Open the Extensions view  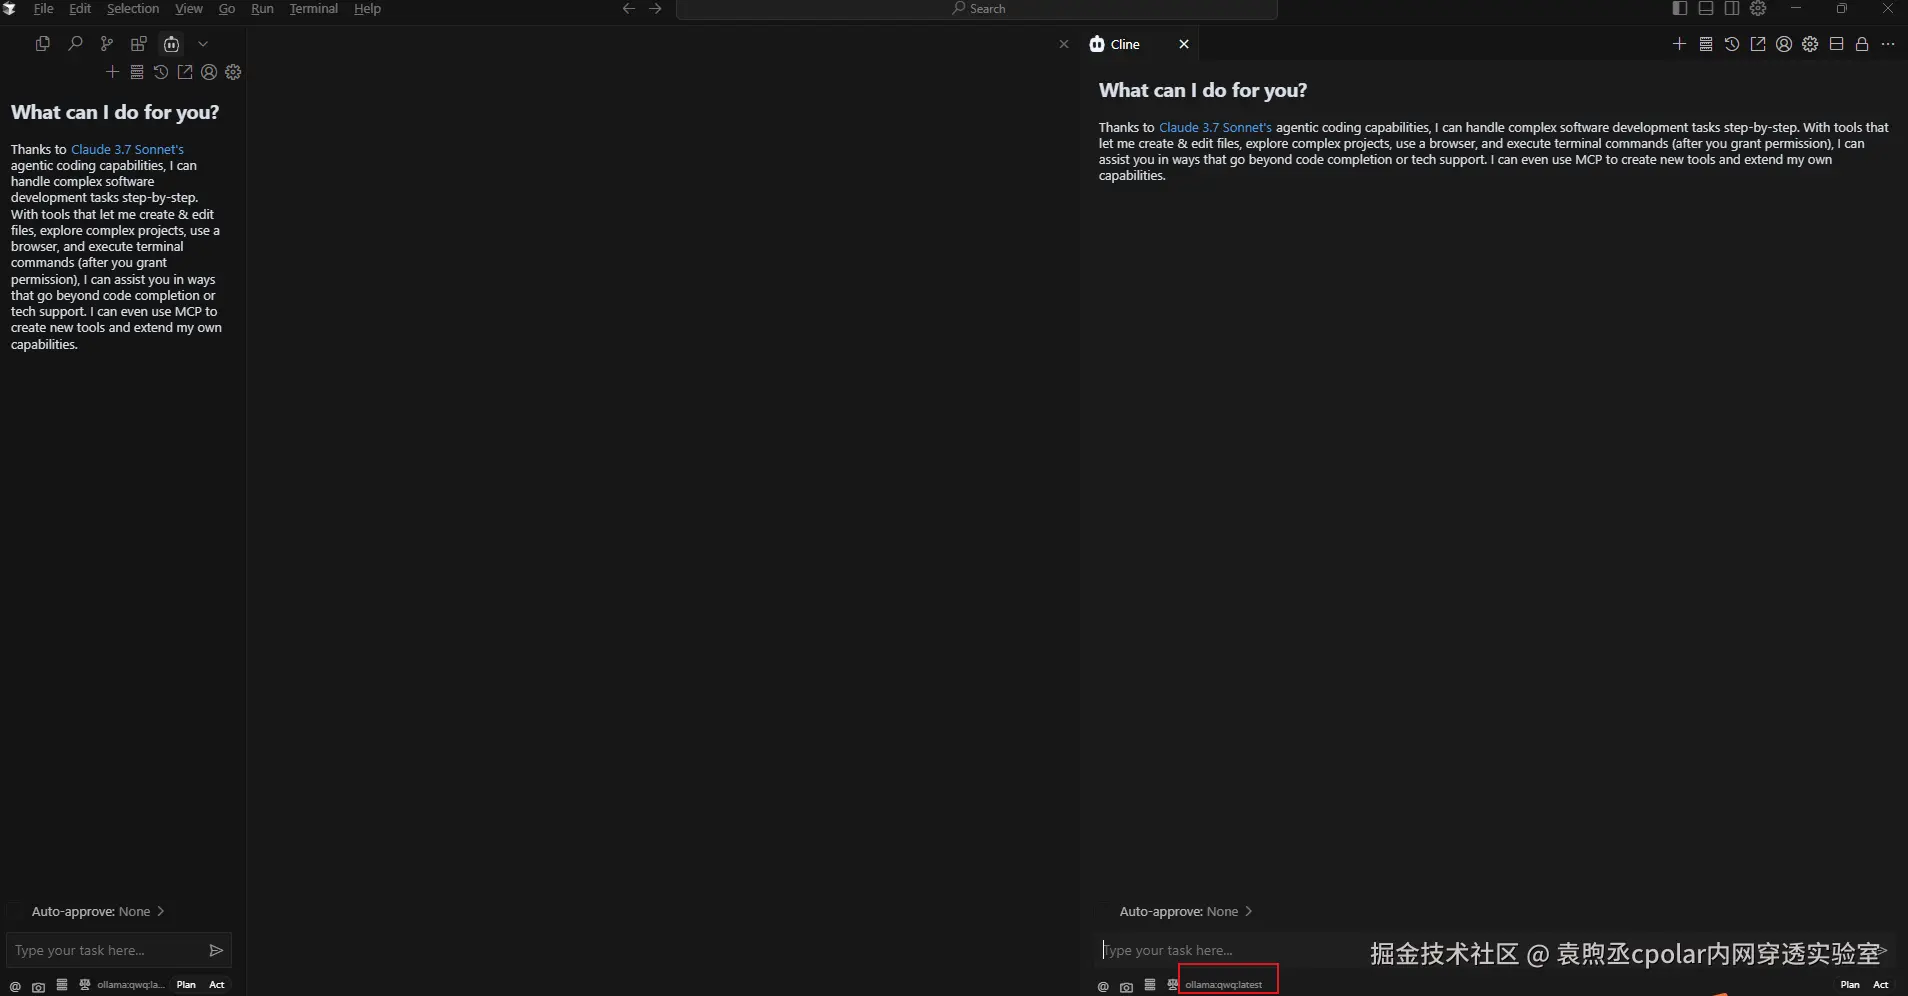139,44
